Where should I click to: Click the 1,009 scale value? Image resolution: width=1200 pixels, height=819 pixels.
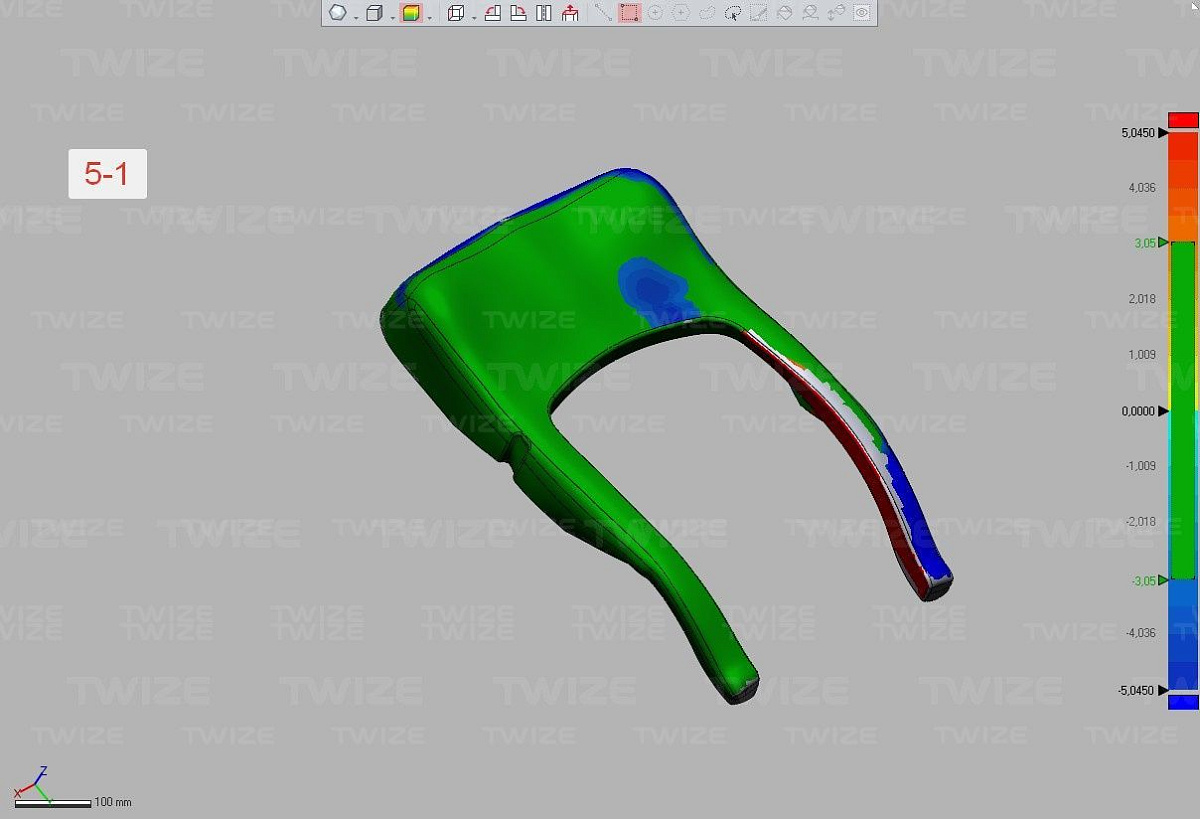(x=1141, y=355)
